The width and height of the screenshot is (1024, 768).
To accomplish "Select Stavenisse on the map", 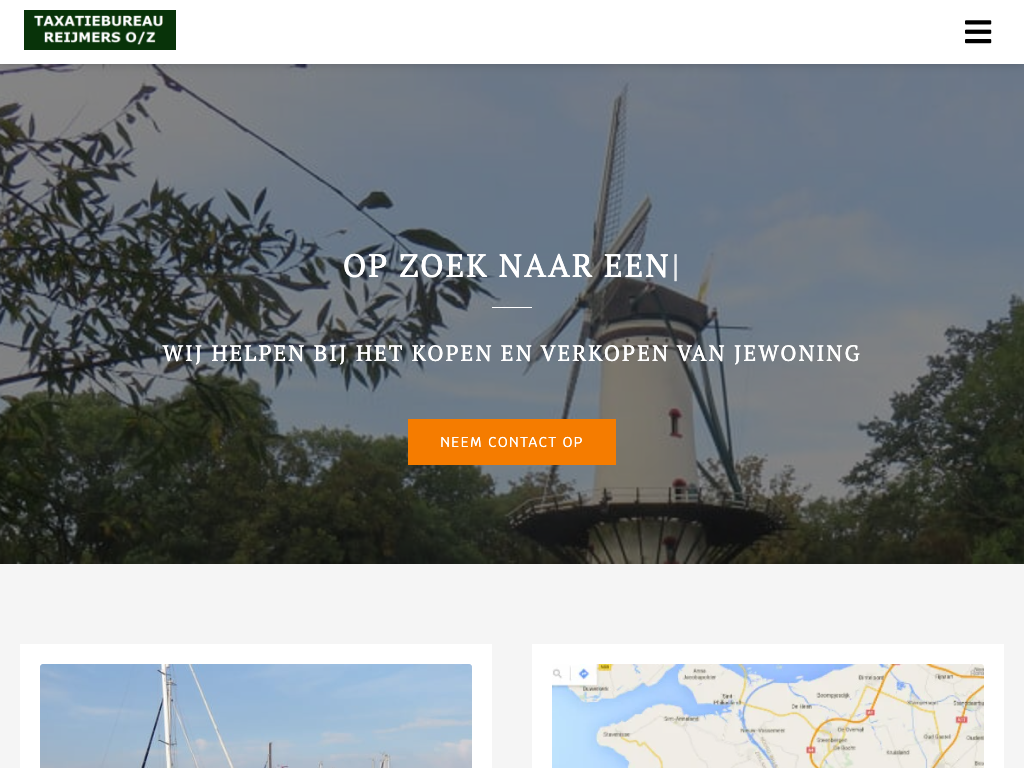I will click(x=616, y=735).
